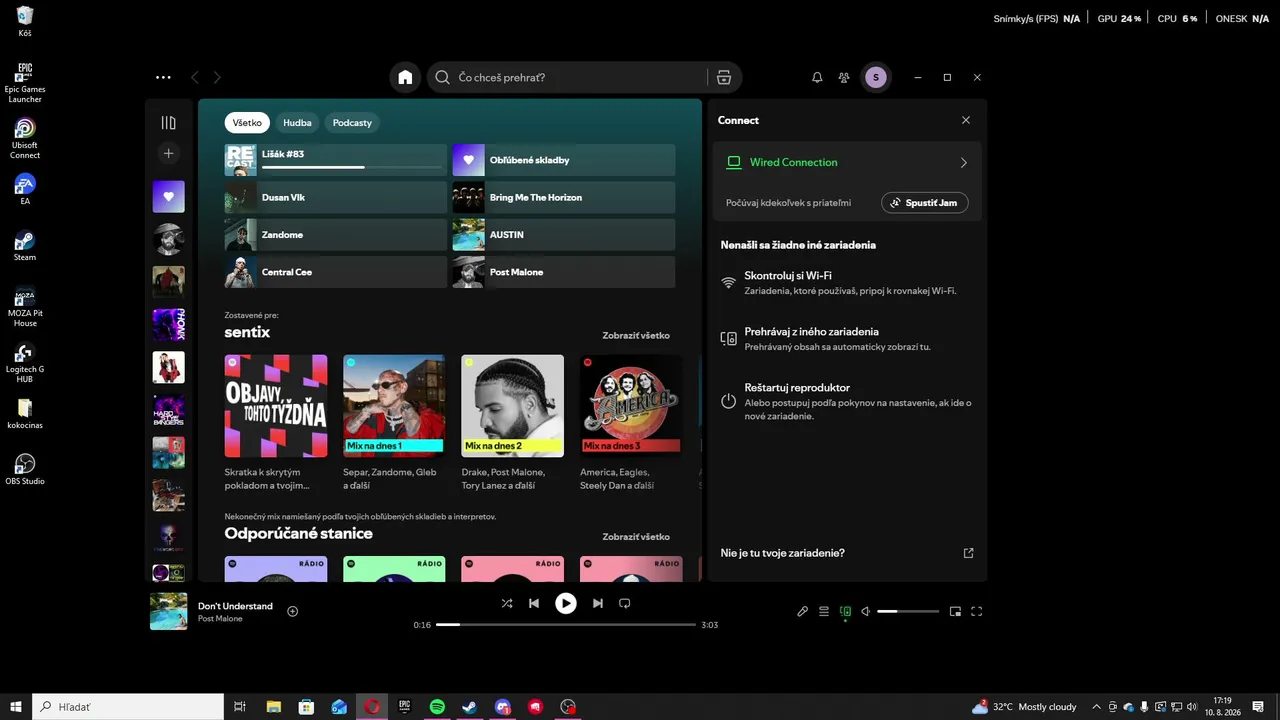Image resolution: width=1280 pixels, height=720 pixels.
Task: Open 'Mix na dnes 1' cover
Action: tap(394, 406)
